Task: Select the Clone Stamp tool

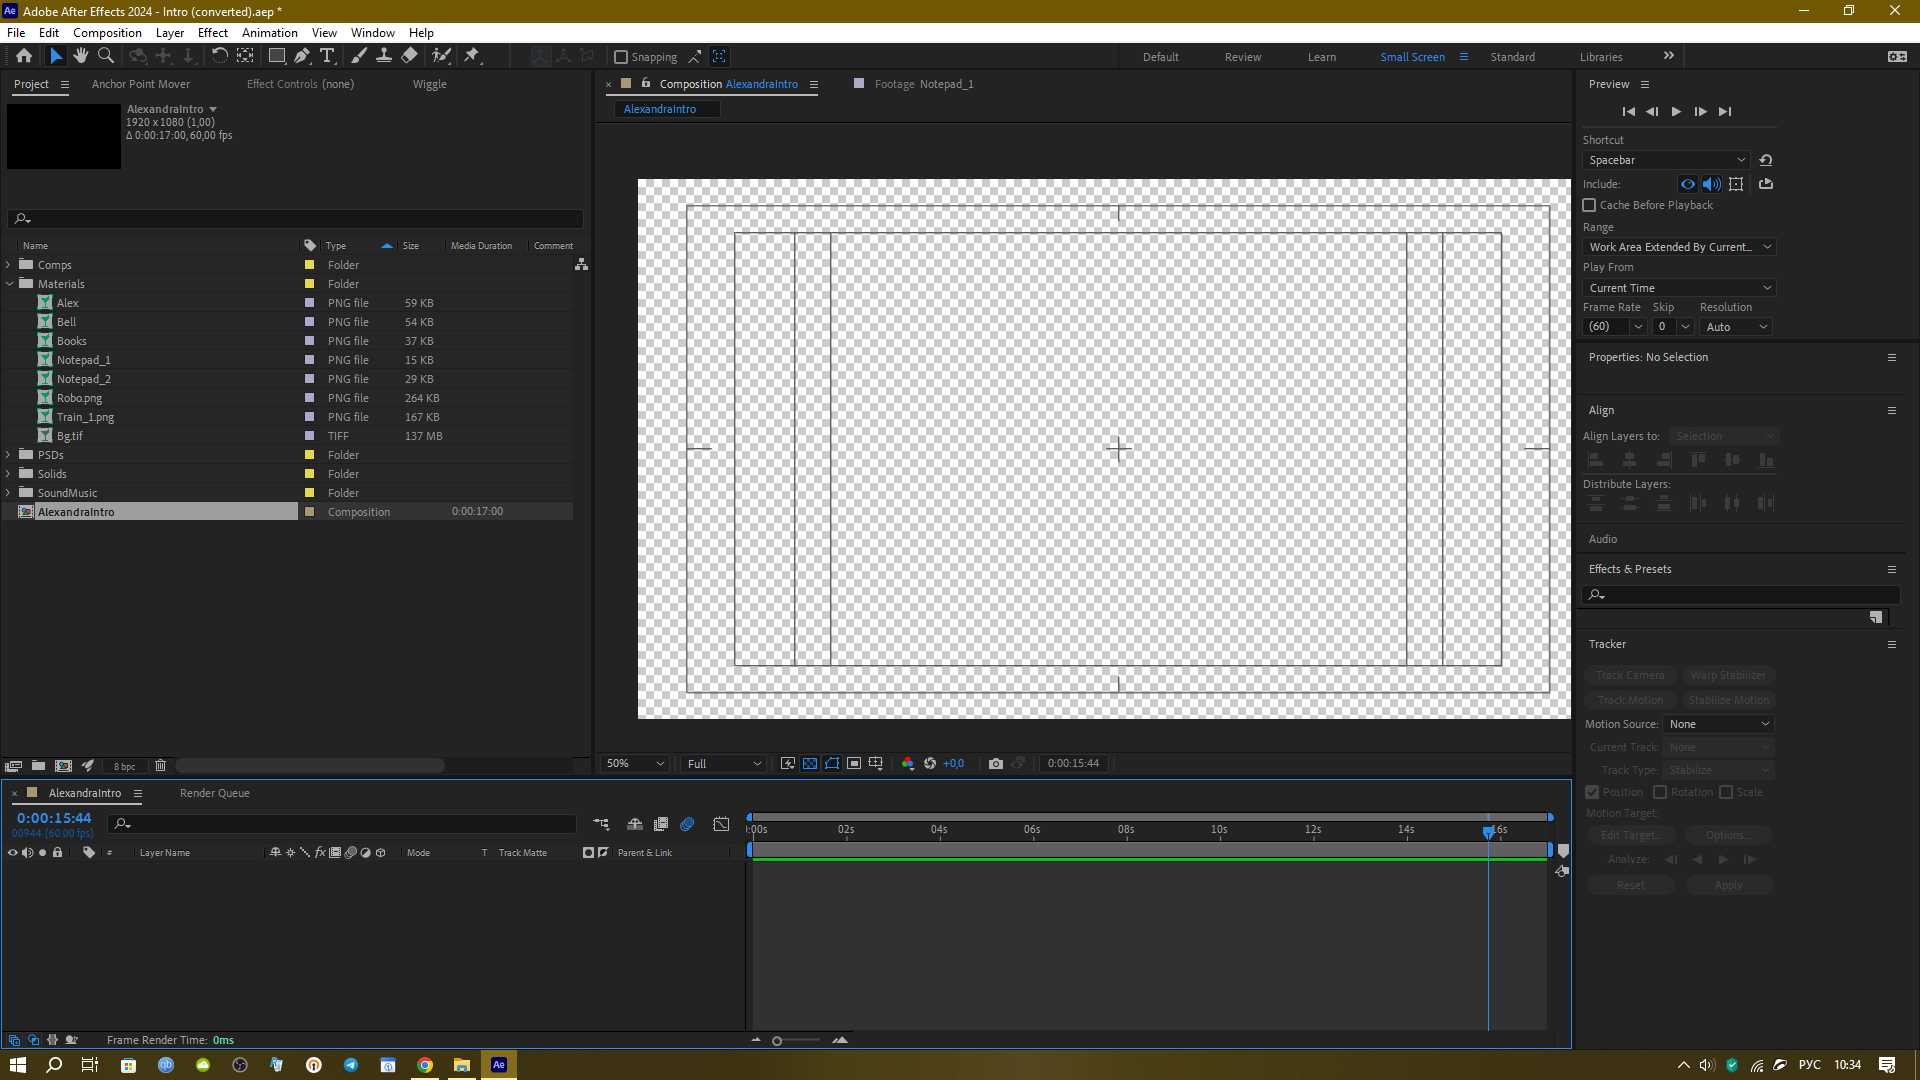Action: 384,56
